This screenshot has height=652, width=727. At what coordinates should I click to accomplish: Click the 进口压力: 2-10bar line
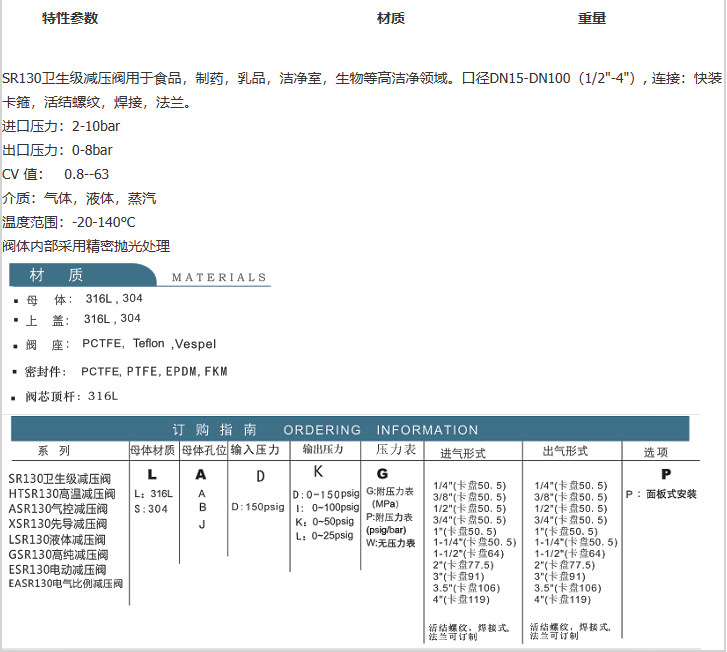point(61,126)
